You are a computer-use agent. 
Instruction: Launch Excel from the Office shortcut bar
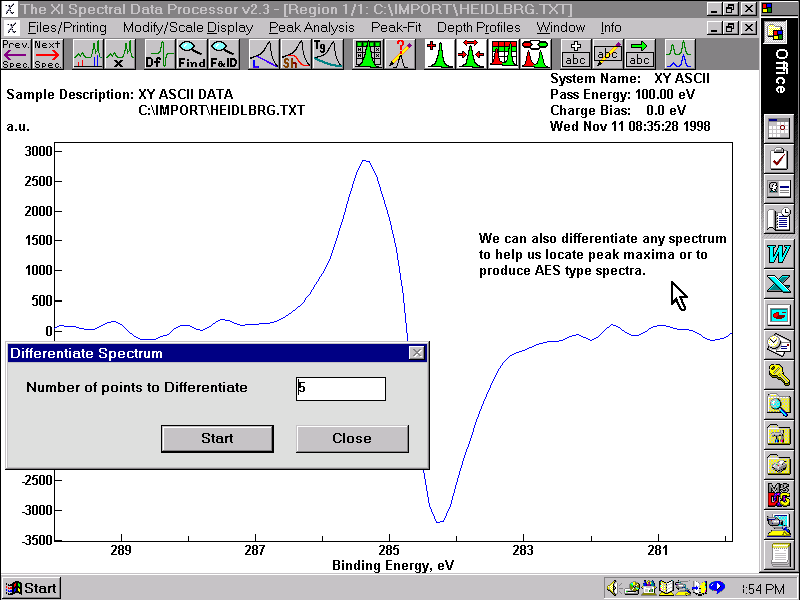(778, 283)
